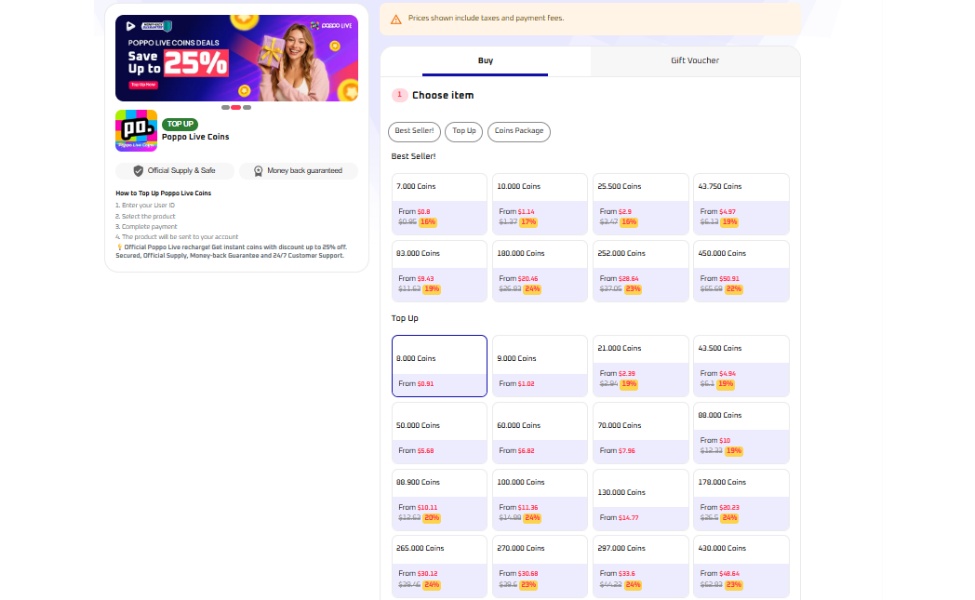The width and height of the screenshot is (975, 600).
Task: Select the 7.000 Coins best seller card
Action: pyautogui.click(x=439, y=204)
